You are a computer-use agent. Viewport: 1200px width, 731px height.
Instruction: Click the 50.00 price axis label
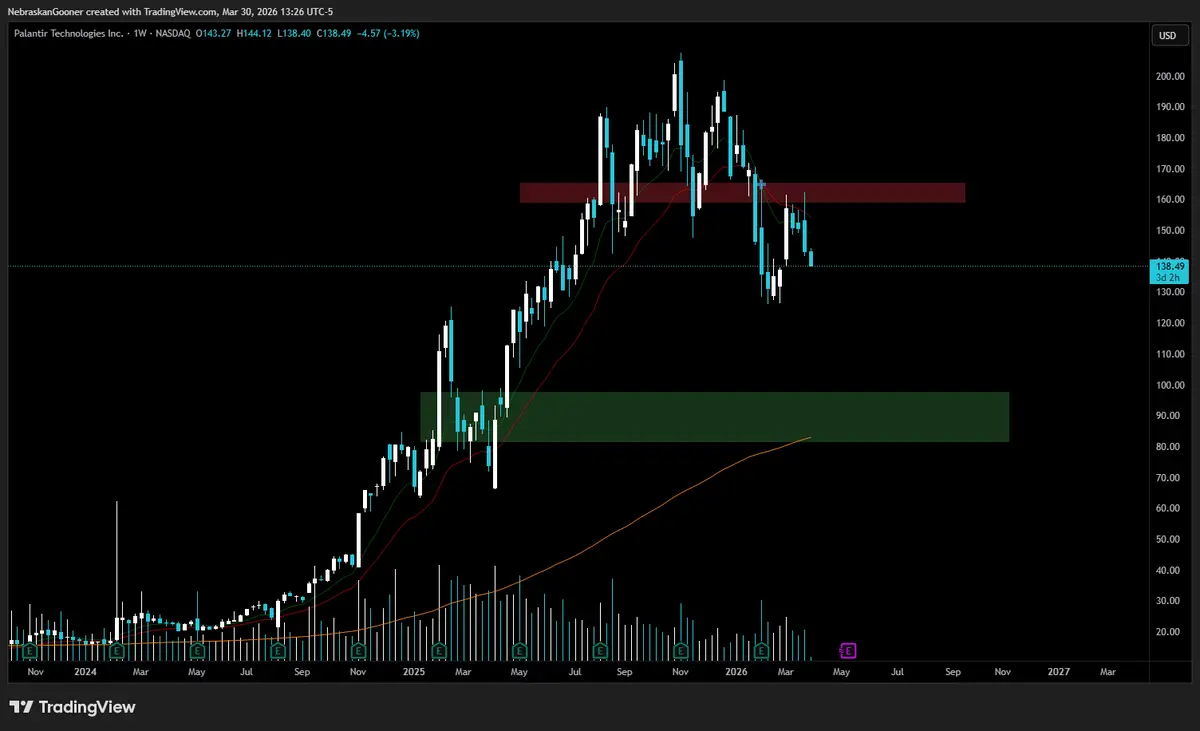[1170, 539]
